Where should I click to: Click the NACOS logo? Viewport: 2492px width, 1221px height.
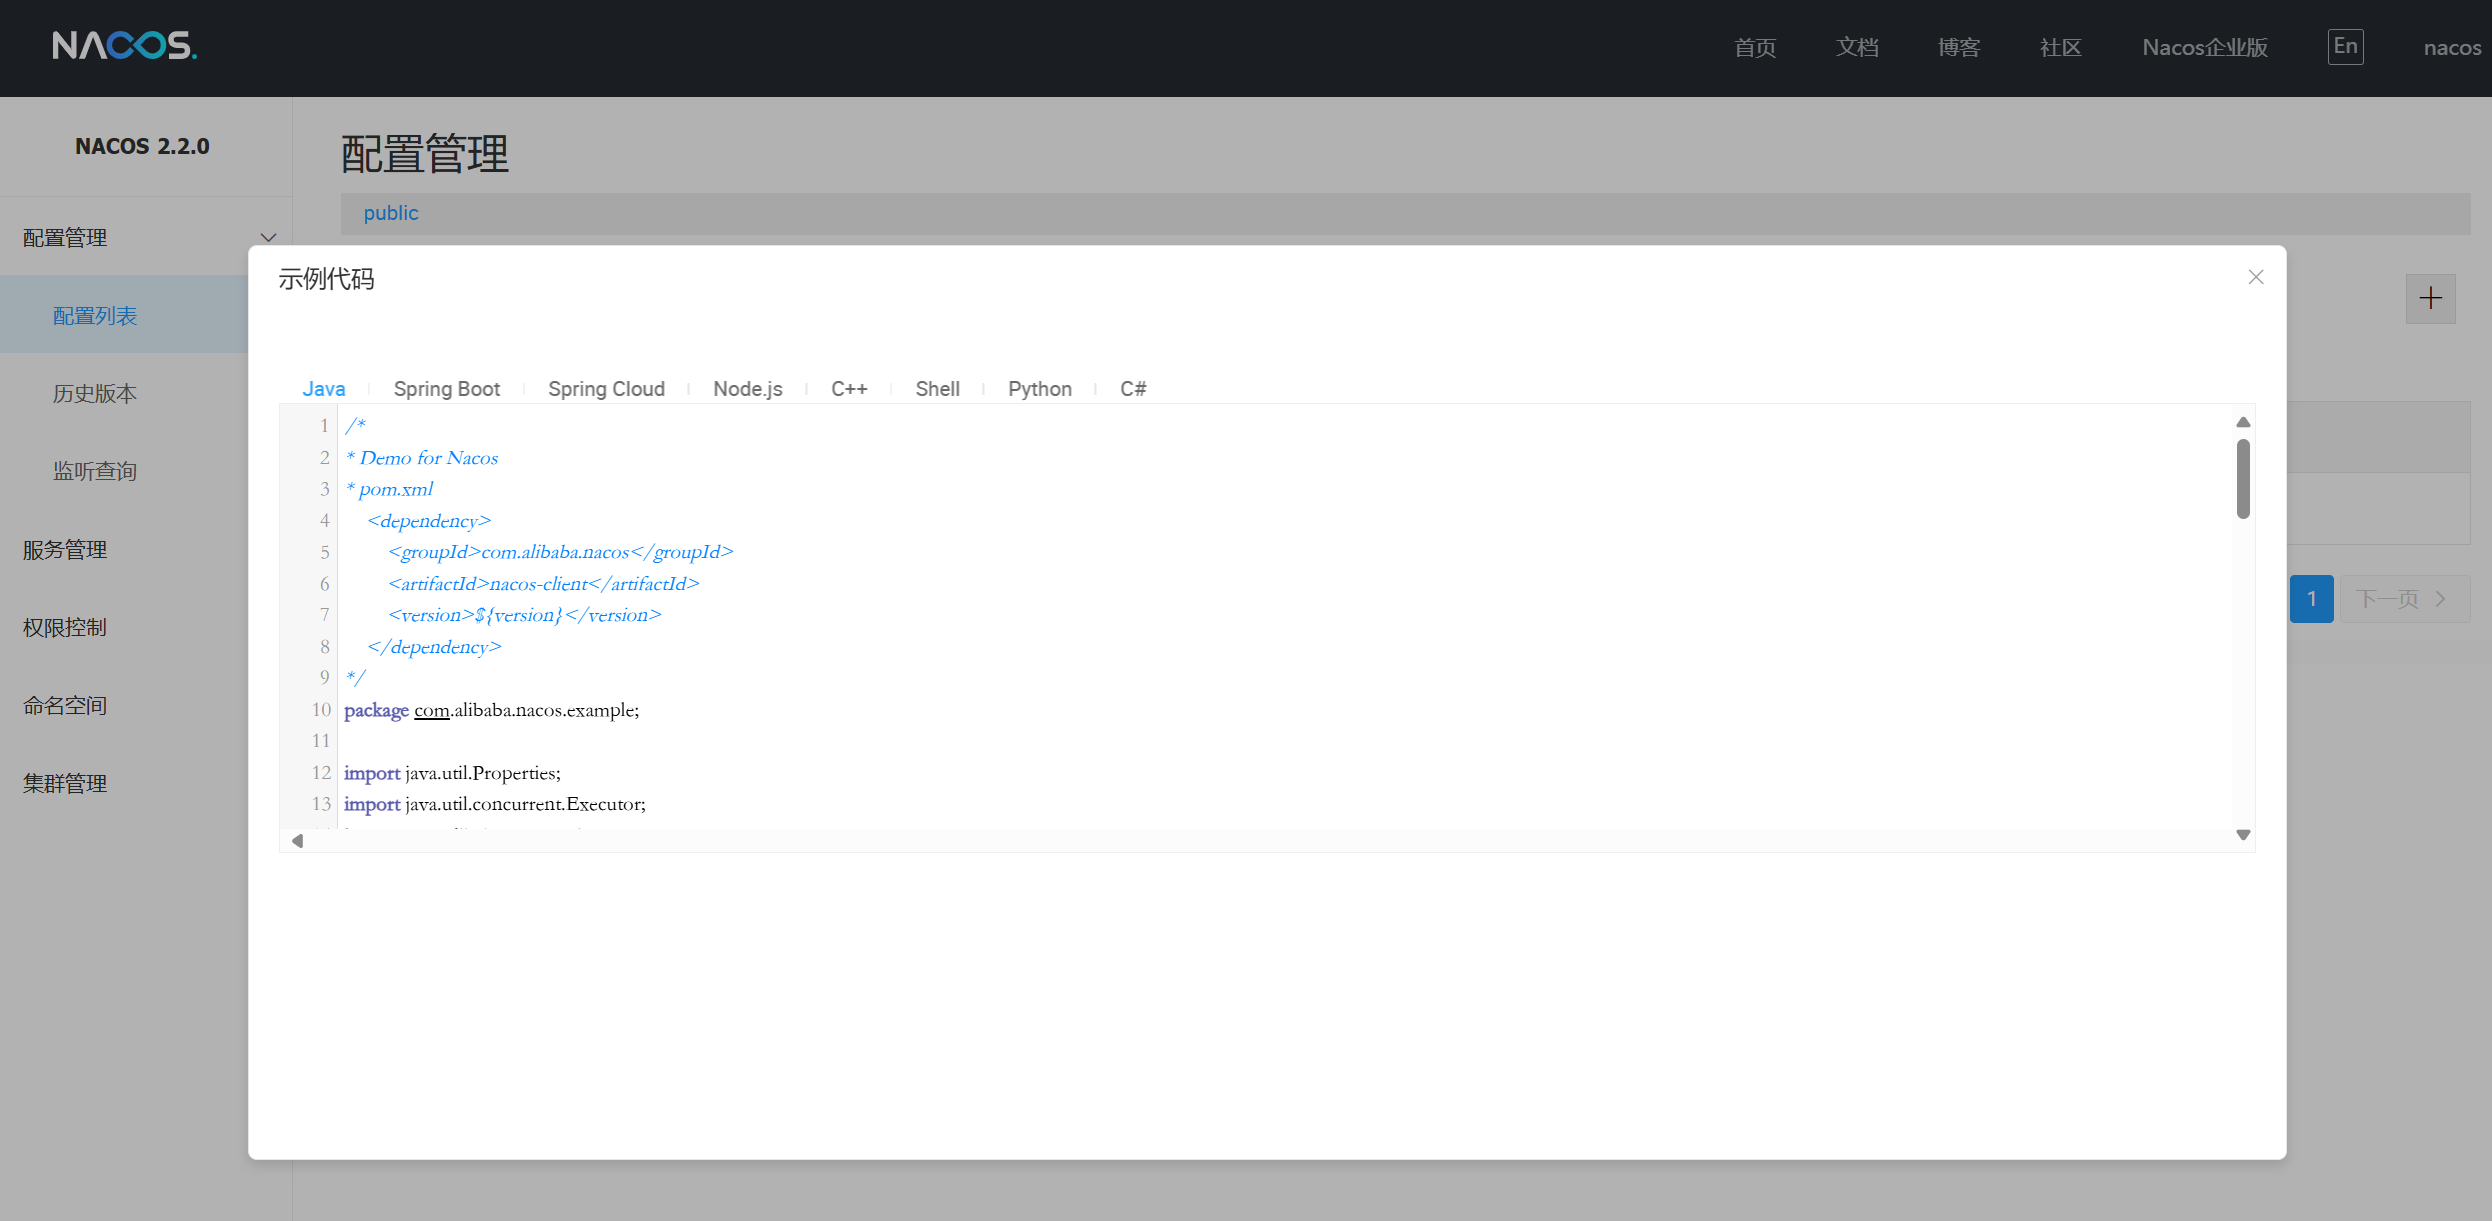tap(124, 46)
